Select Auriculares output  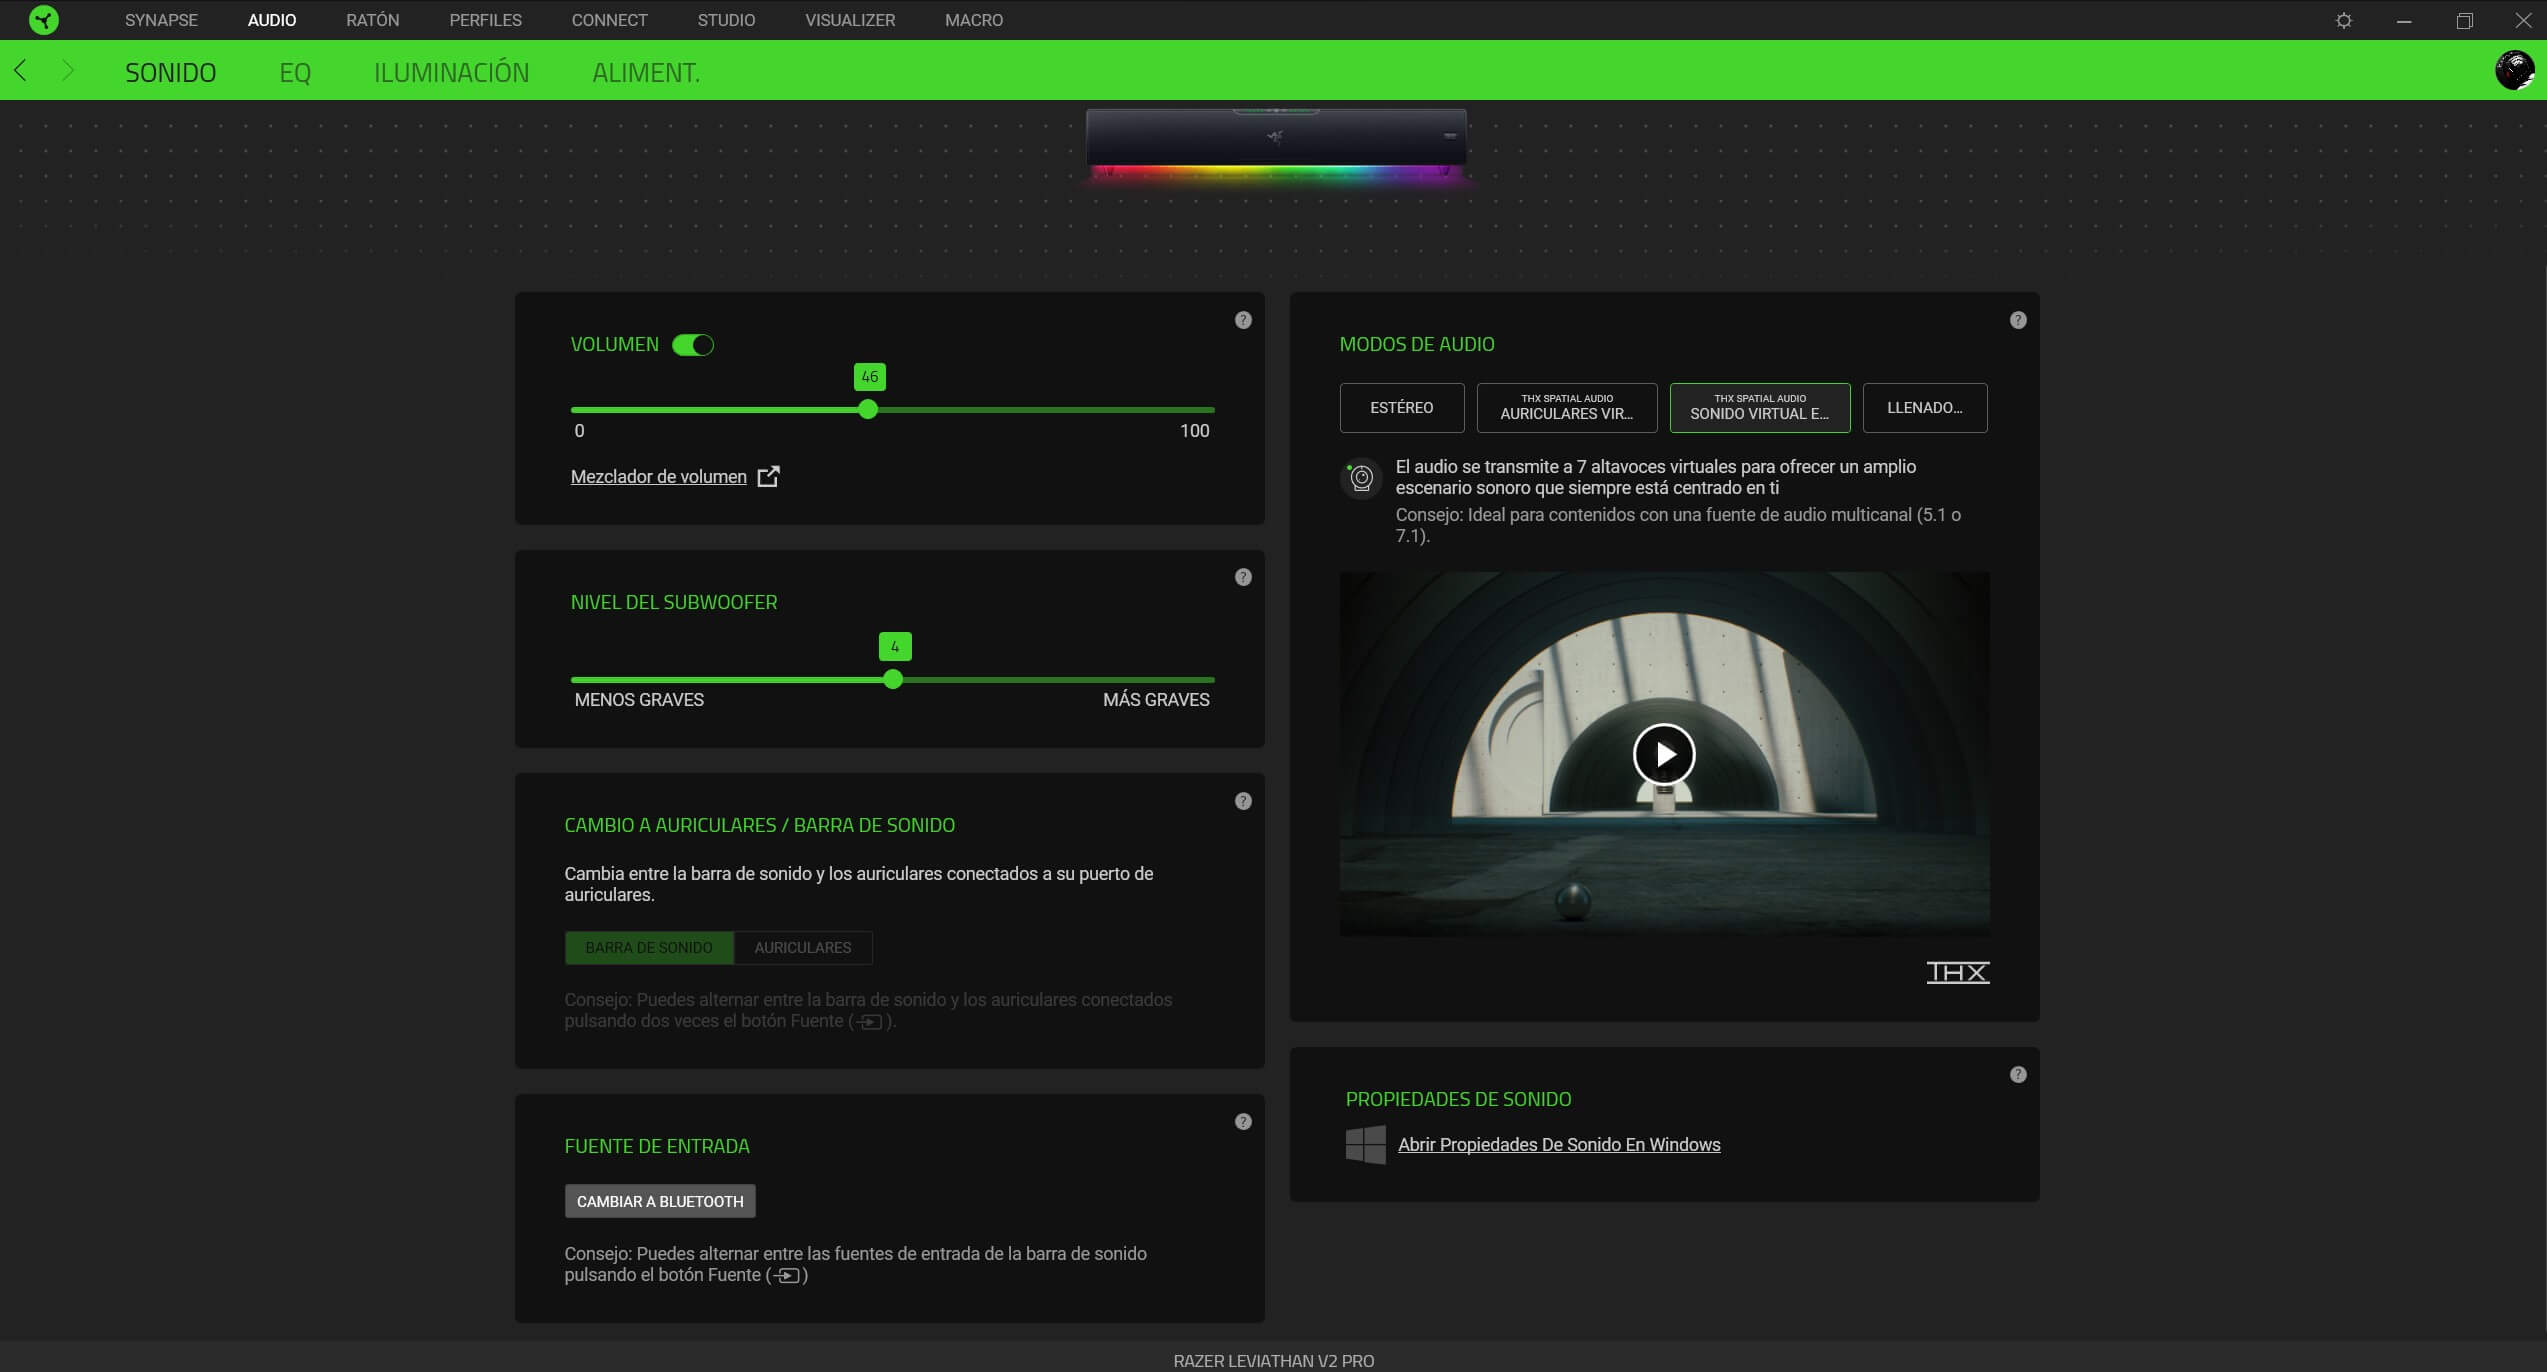tap(803, 948)
